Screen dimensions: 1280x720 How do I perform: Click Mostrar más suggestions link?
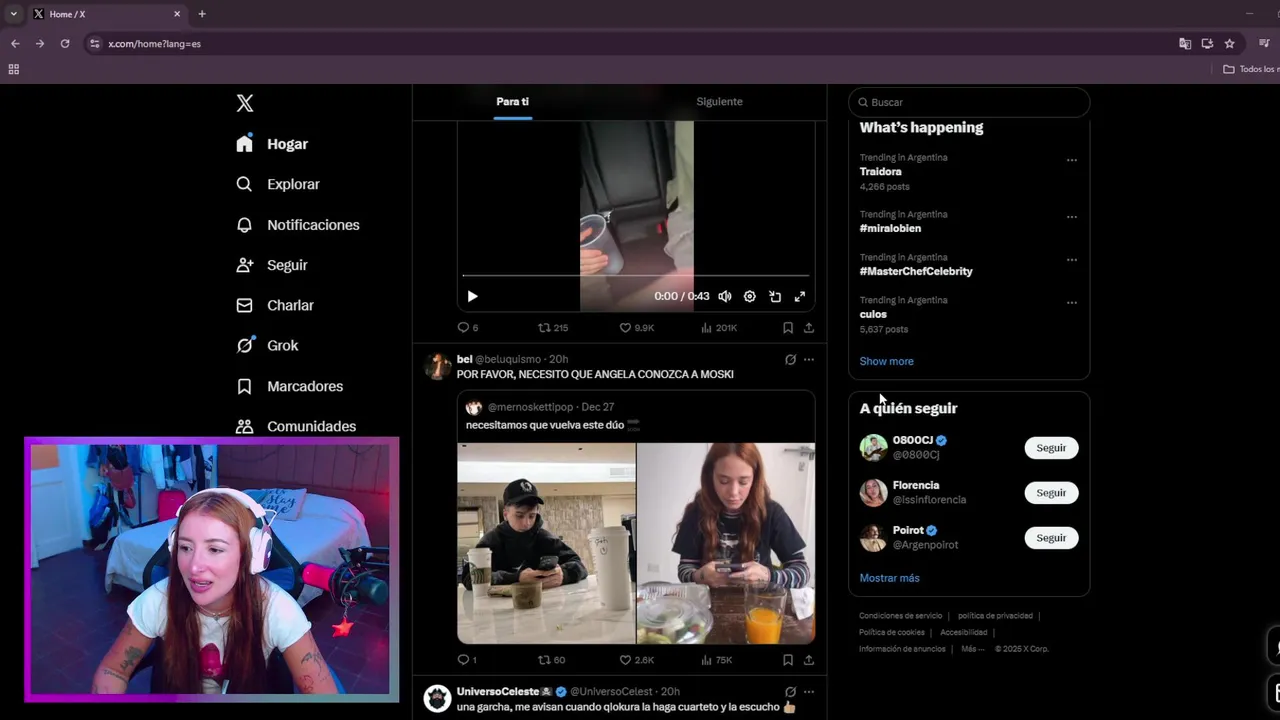889,578
